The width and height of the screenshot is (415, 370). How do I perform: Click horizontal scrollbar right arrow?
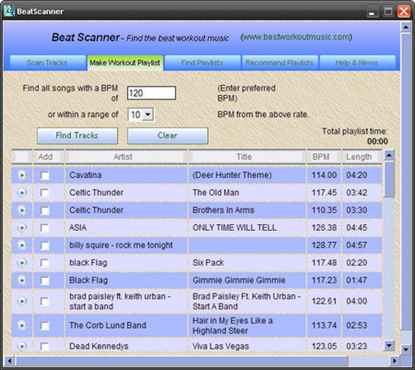pyautogui.click(x=395, y=361)
